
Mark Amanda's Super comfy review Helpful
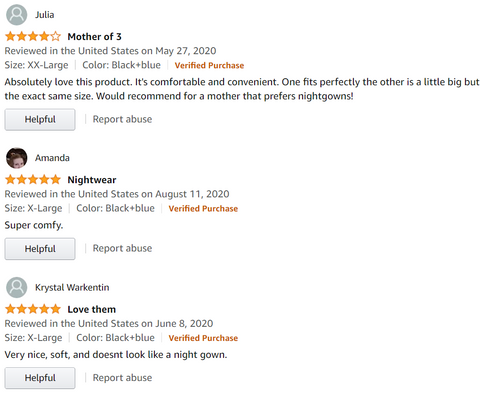[40, 249]
